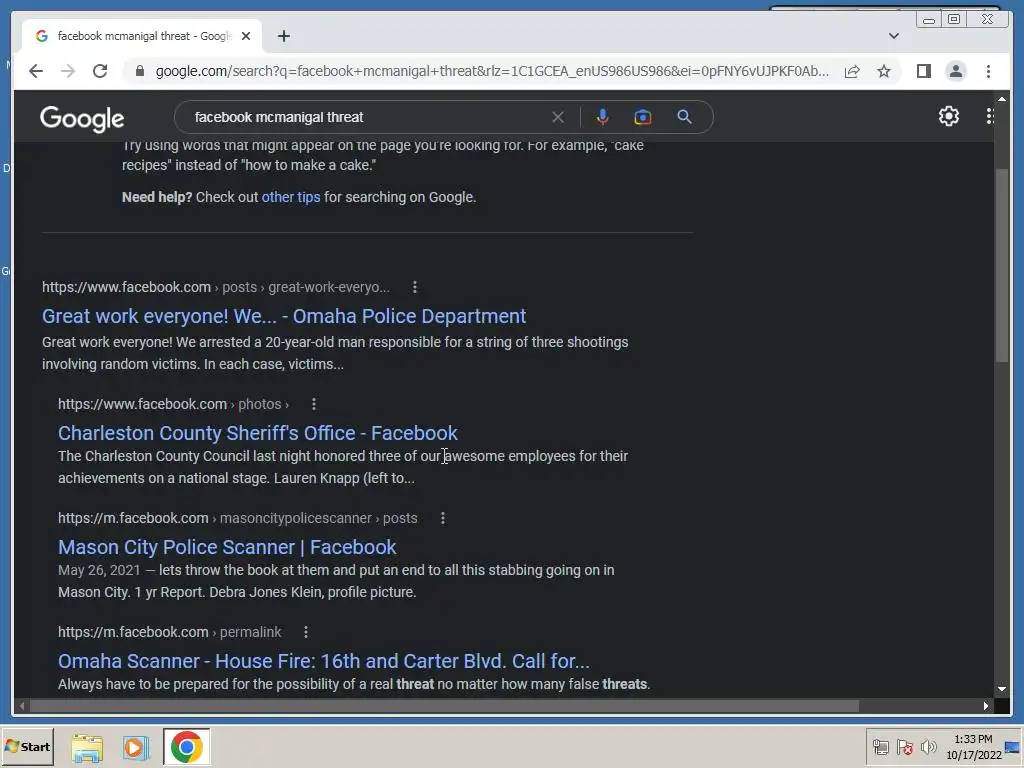Open Action Center flag tray icon
Image resolution: width=1024 pixels, height=768 pixels.
tap(904, 747)
